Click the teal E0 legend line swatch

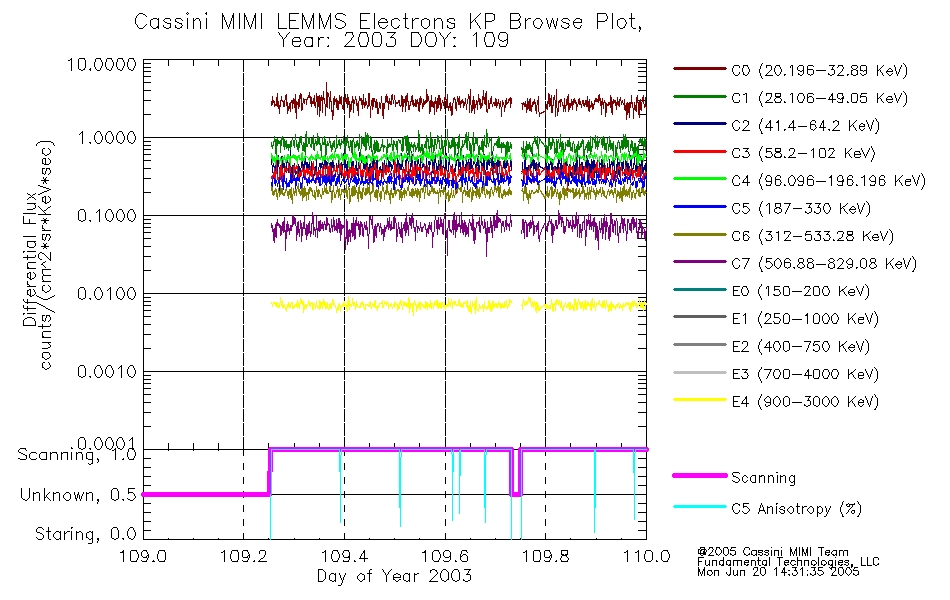point(699,290)
